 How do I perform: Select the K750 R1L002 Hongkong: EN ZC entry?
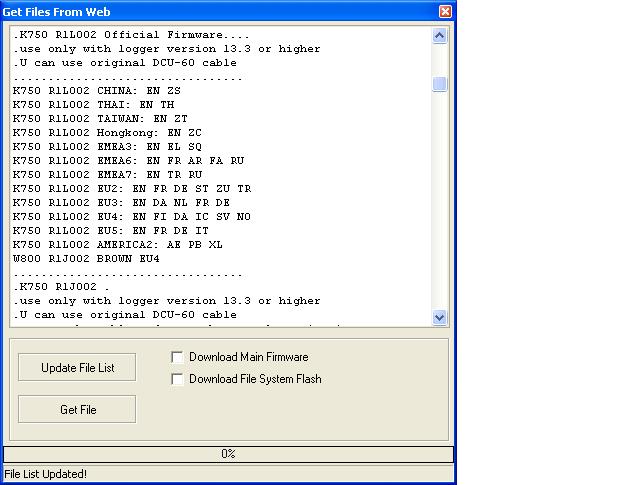[107, 133]
